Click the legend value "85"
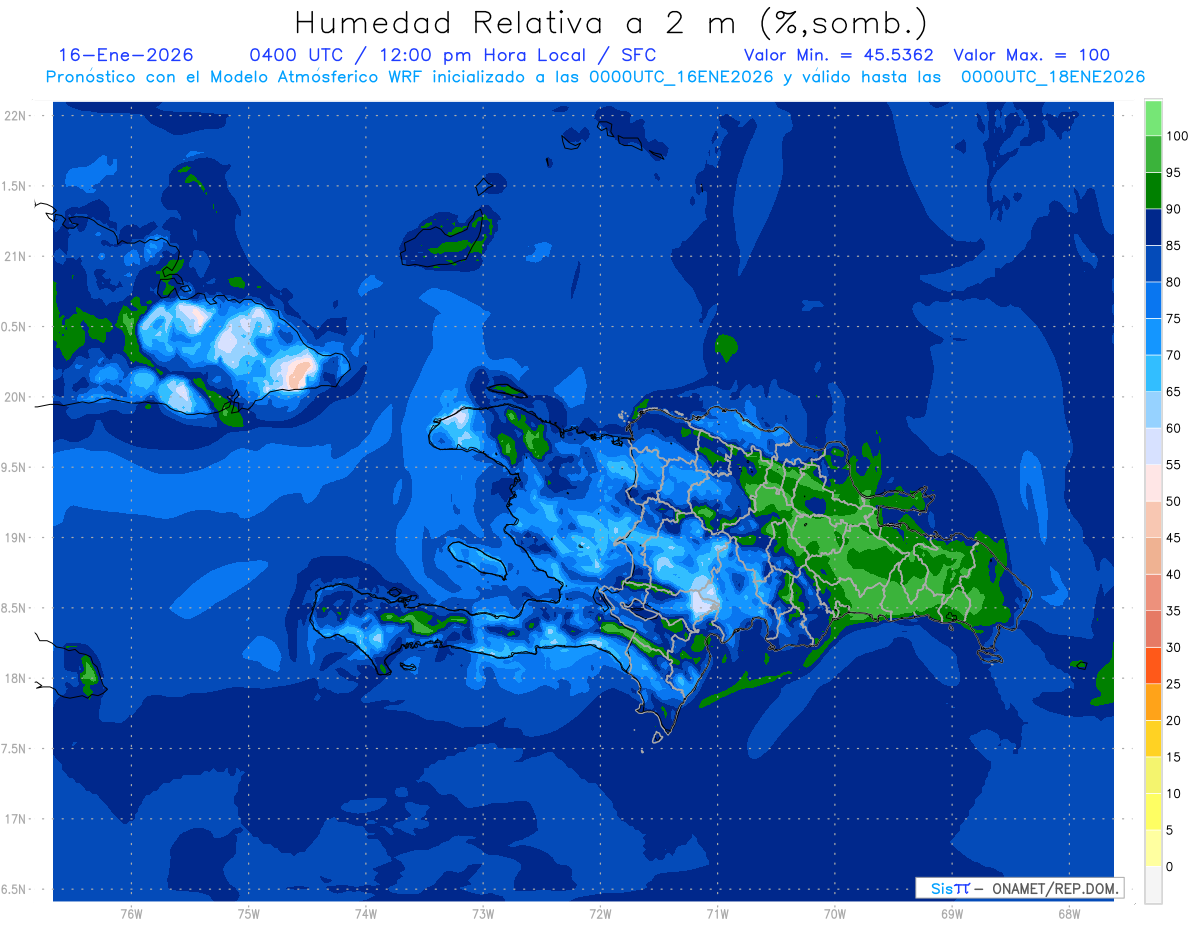This screenshot has width=1200, height=927. click(x=1173, y=245)
